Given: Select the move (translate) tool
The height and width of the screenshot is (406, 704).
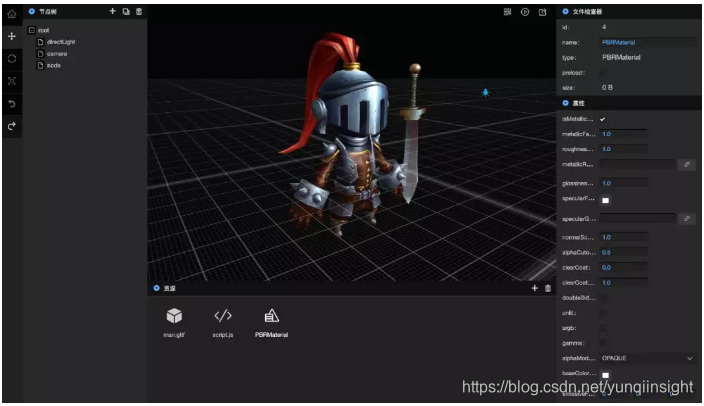Looking at the screenshot, I should coord(12,36).
